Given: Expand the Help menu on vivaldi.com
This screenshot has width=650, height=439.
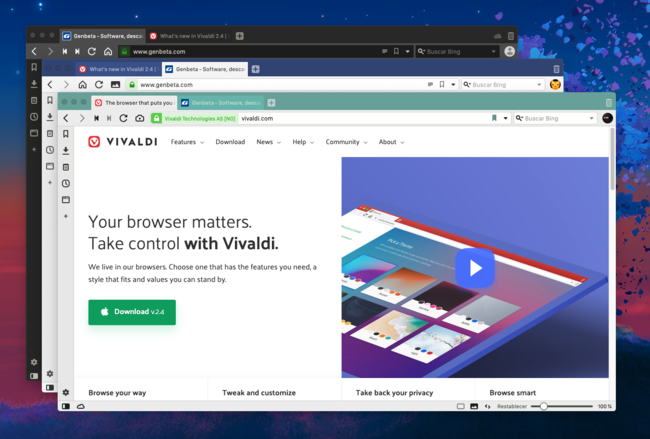Looking at the screenshot, I should coord(303,142).
